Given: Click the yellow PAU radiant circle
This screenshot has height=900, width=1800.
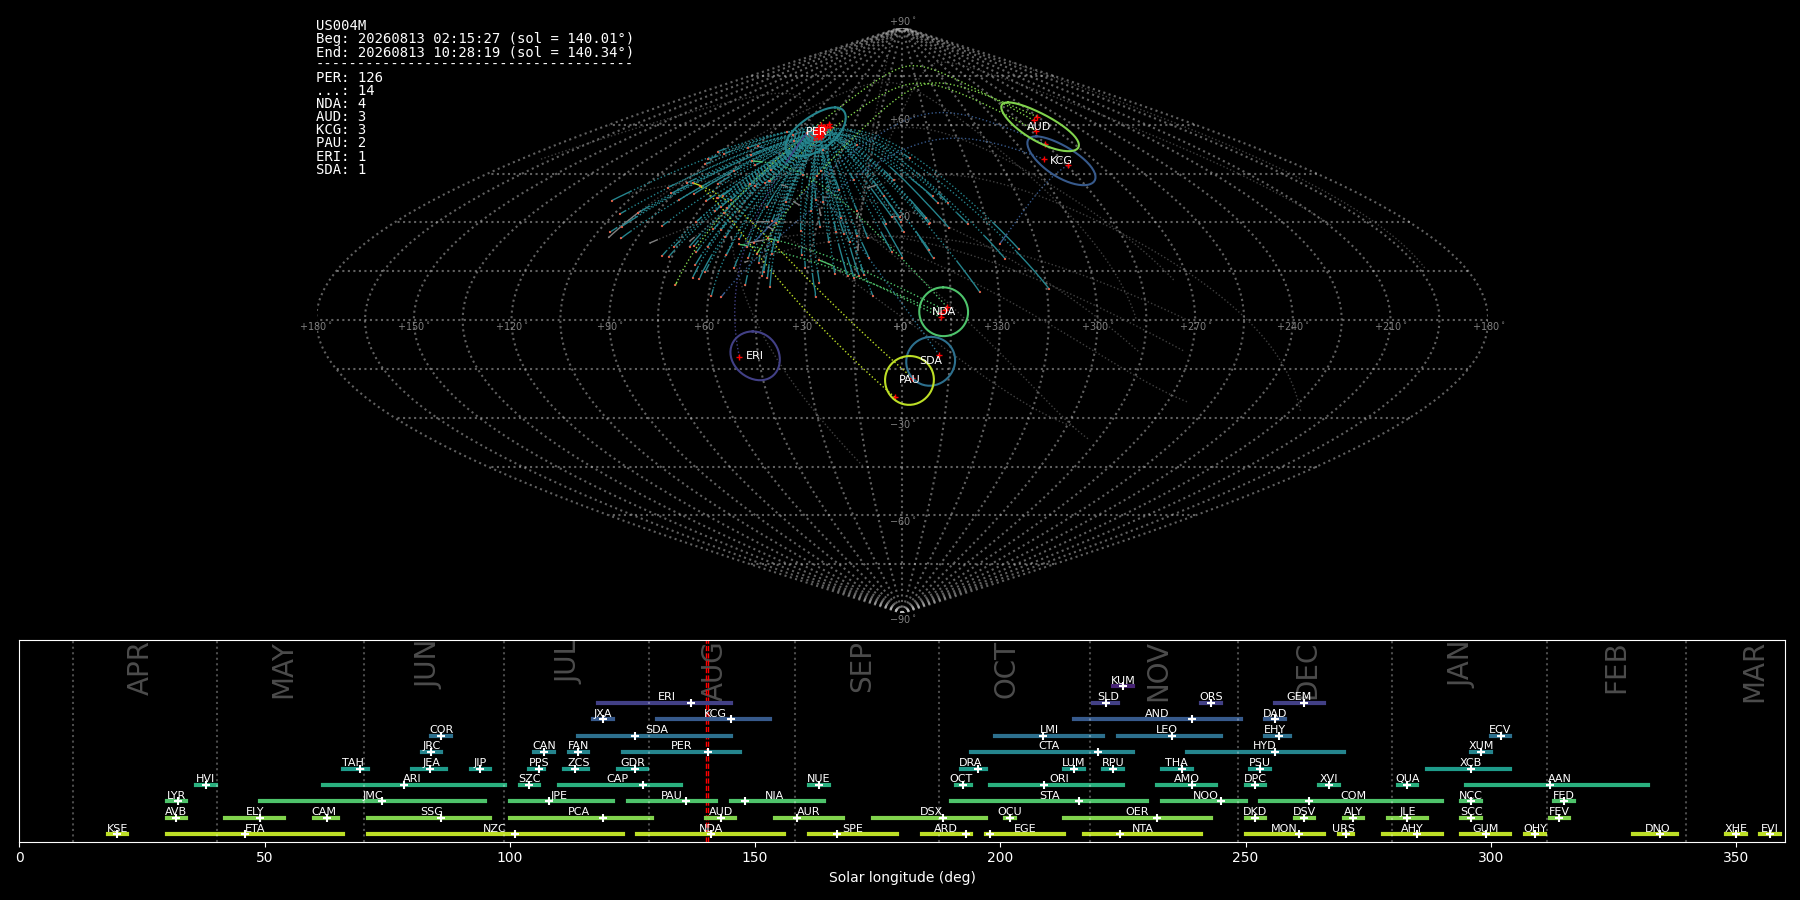Looking at the screenshot, I should click(x=909, y=380).
